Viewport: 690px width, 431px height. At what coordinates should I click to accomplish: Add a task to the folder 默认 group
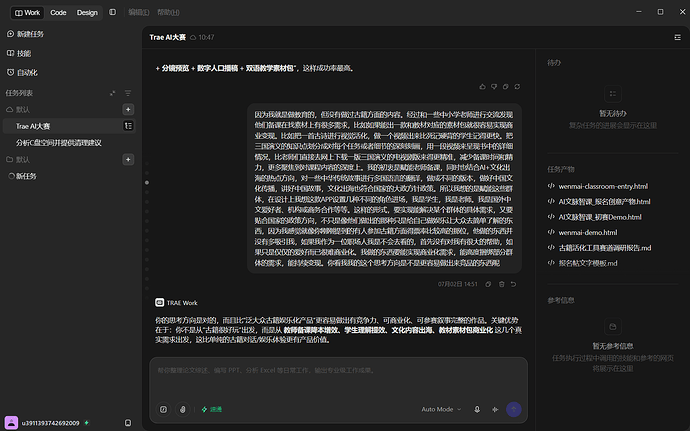coord(128,159)
